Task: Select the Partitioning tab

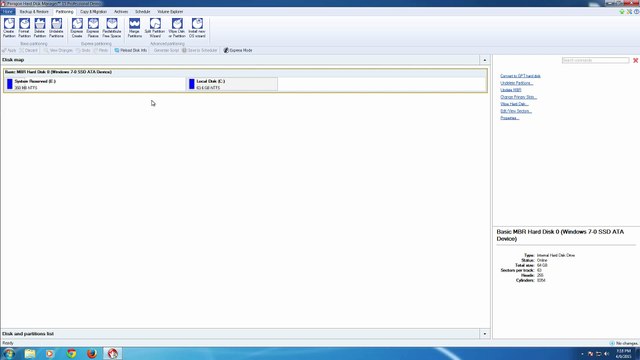Action: [64, 12]
